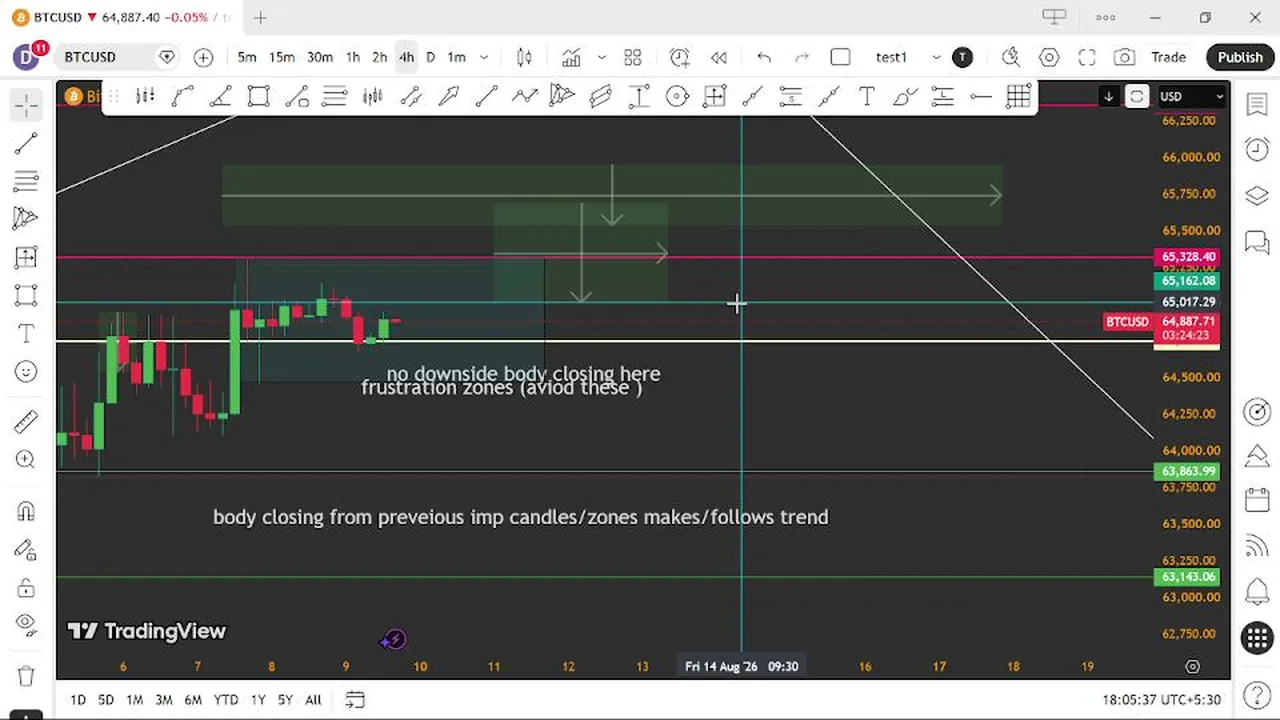This screenshot has width=1280, height=720.
Task: Set date range to 1D
Action: [78, 700]
